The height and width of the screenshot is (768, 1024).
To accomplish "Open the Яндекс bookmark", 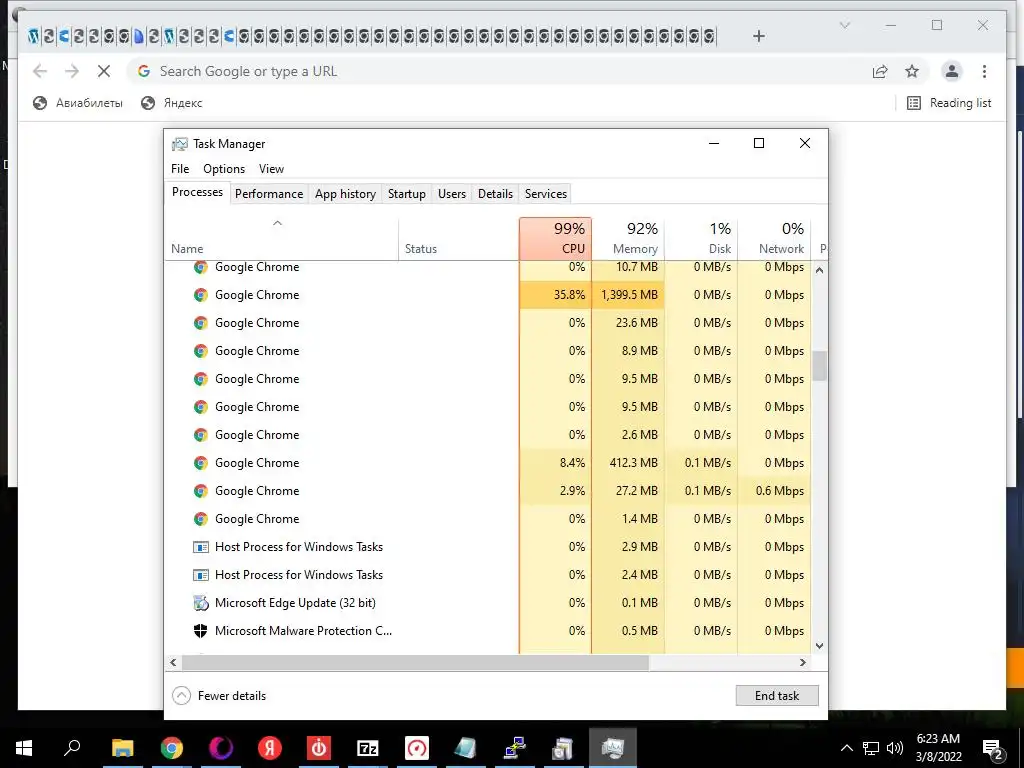I will tap(172, 103).
